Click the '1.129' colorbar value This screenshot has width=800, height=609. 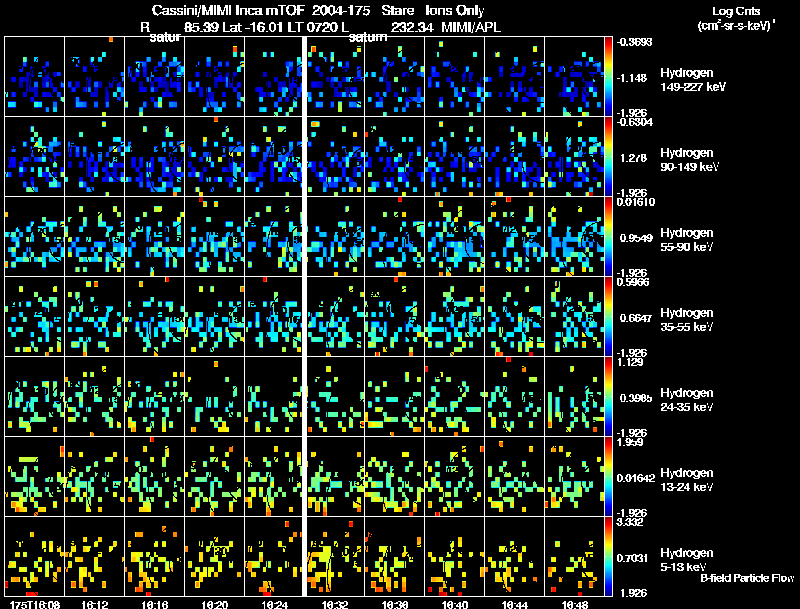(x=630, y=362)
